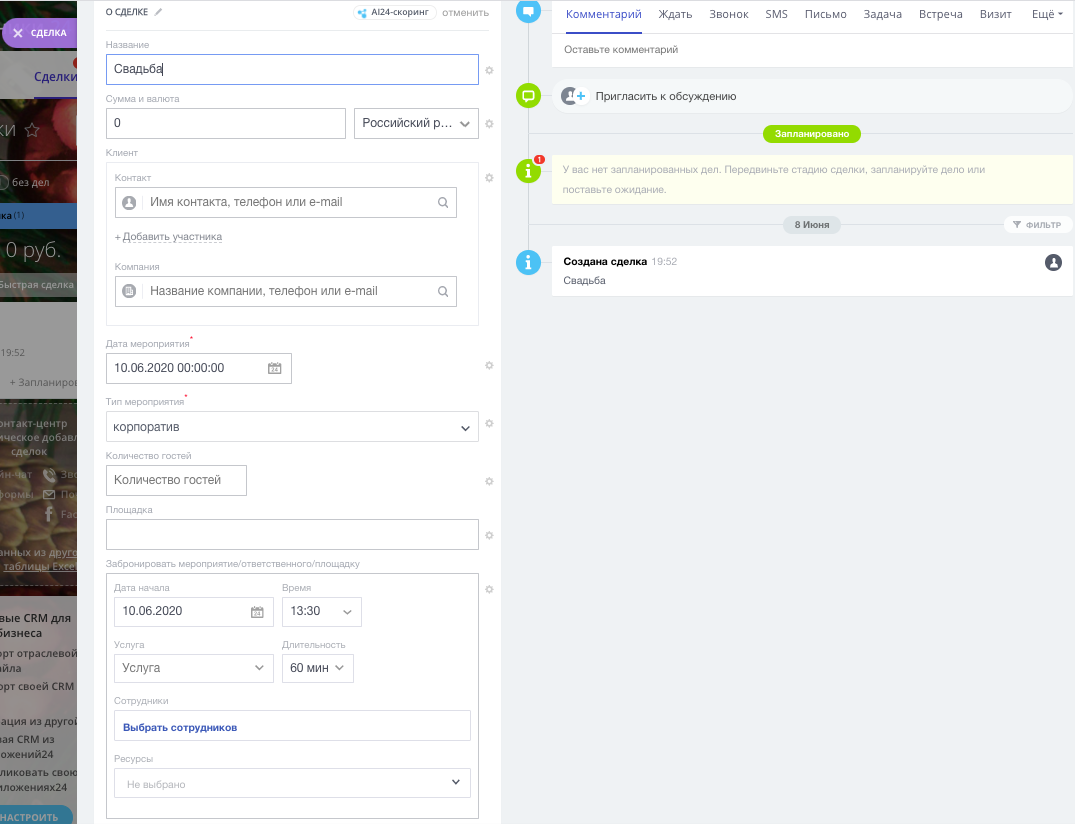
Task: Click 'Выбрать сотрудников' link
Action: 180,727
